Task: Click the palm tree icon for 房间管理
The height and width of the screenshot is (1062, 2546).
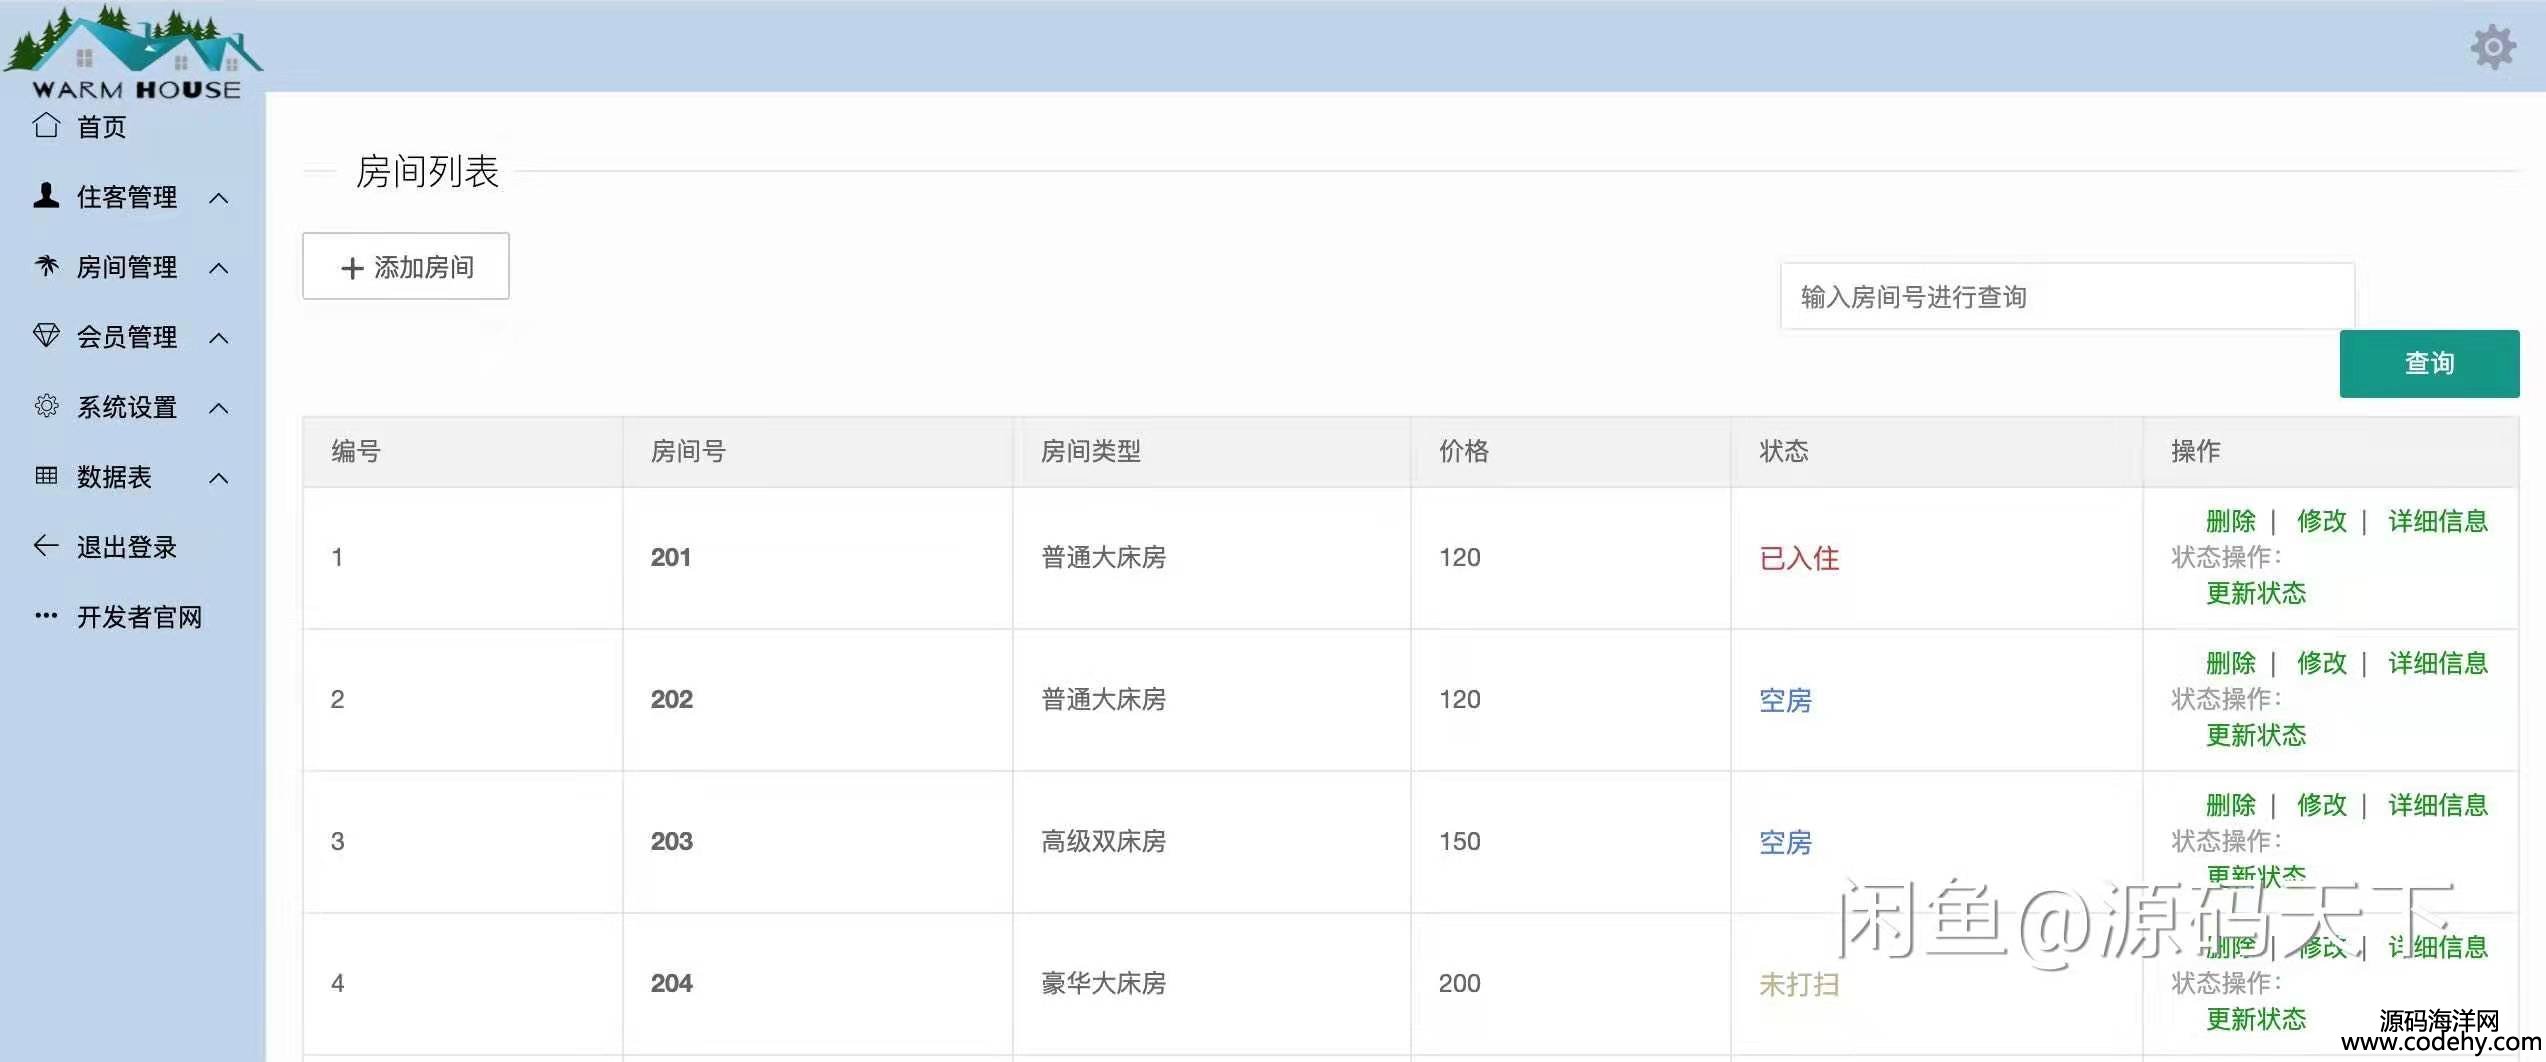Action: click(46, 266)
